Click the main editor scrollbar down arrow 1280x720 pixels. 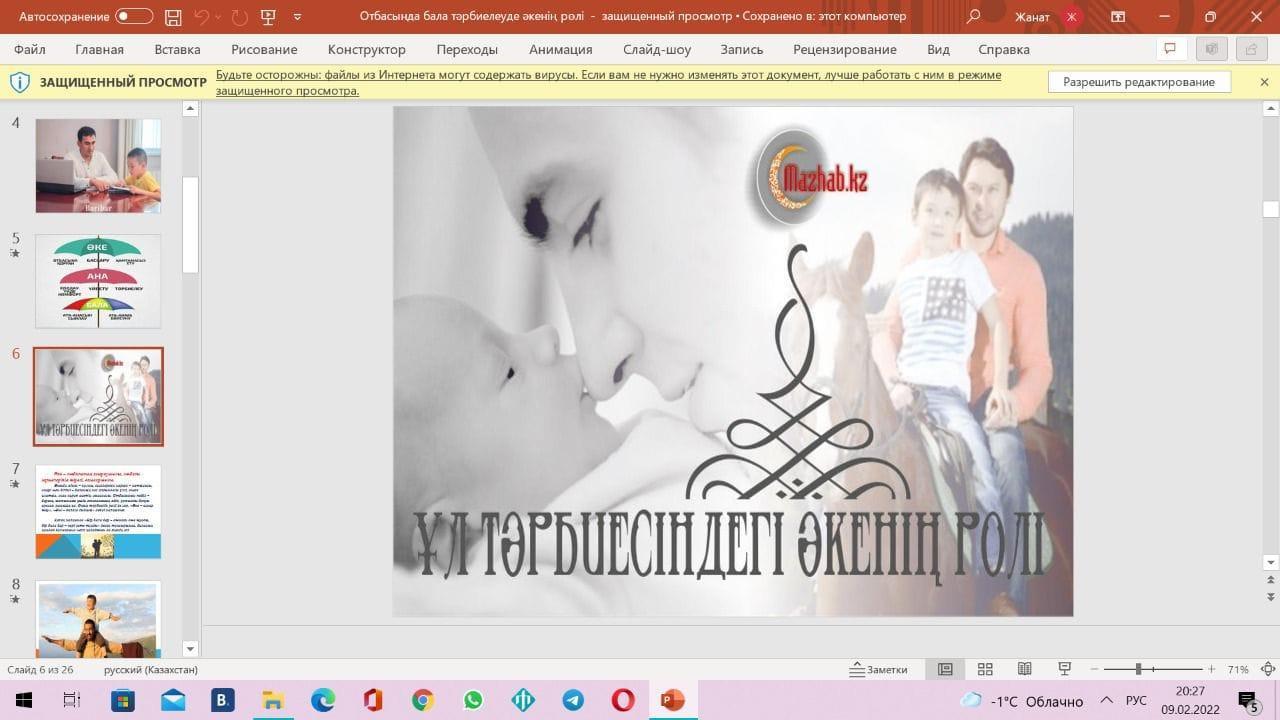pyautogui.click(x=1271, y=562)
